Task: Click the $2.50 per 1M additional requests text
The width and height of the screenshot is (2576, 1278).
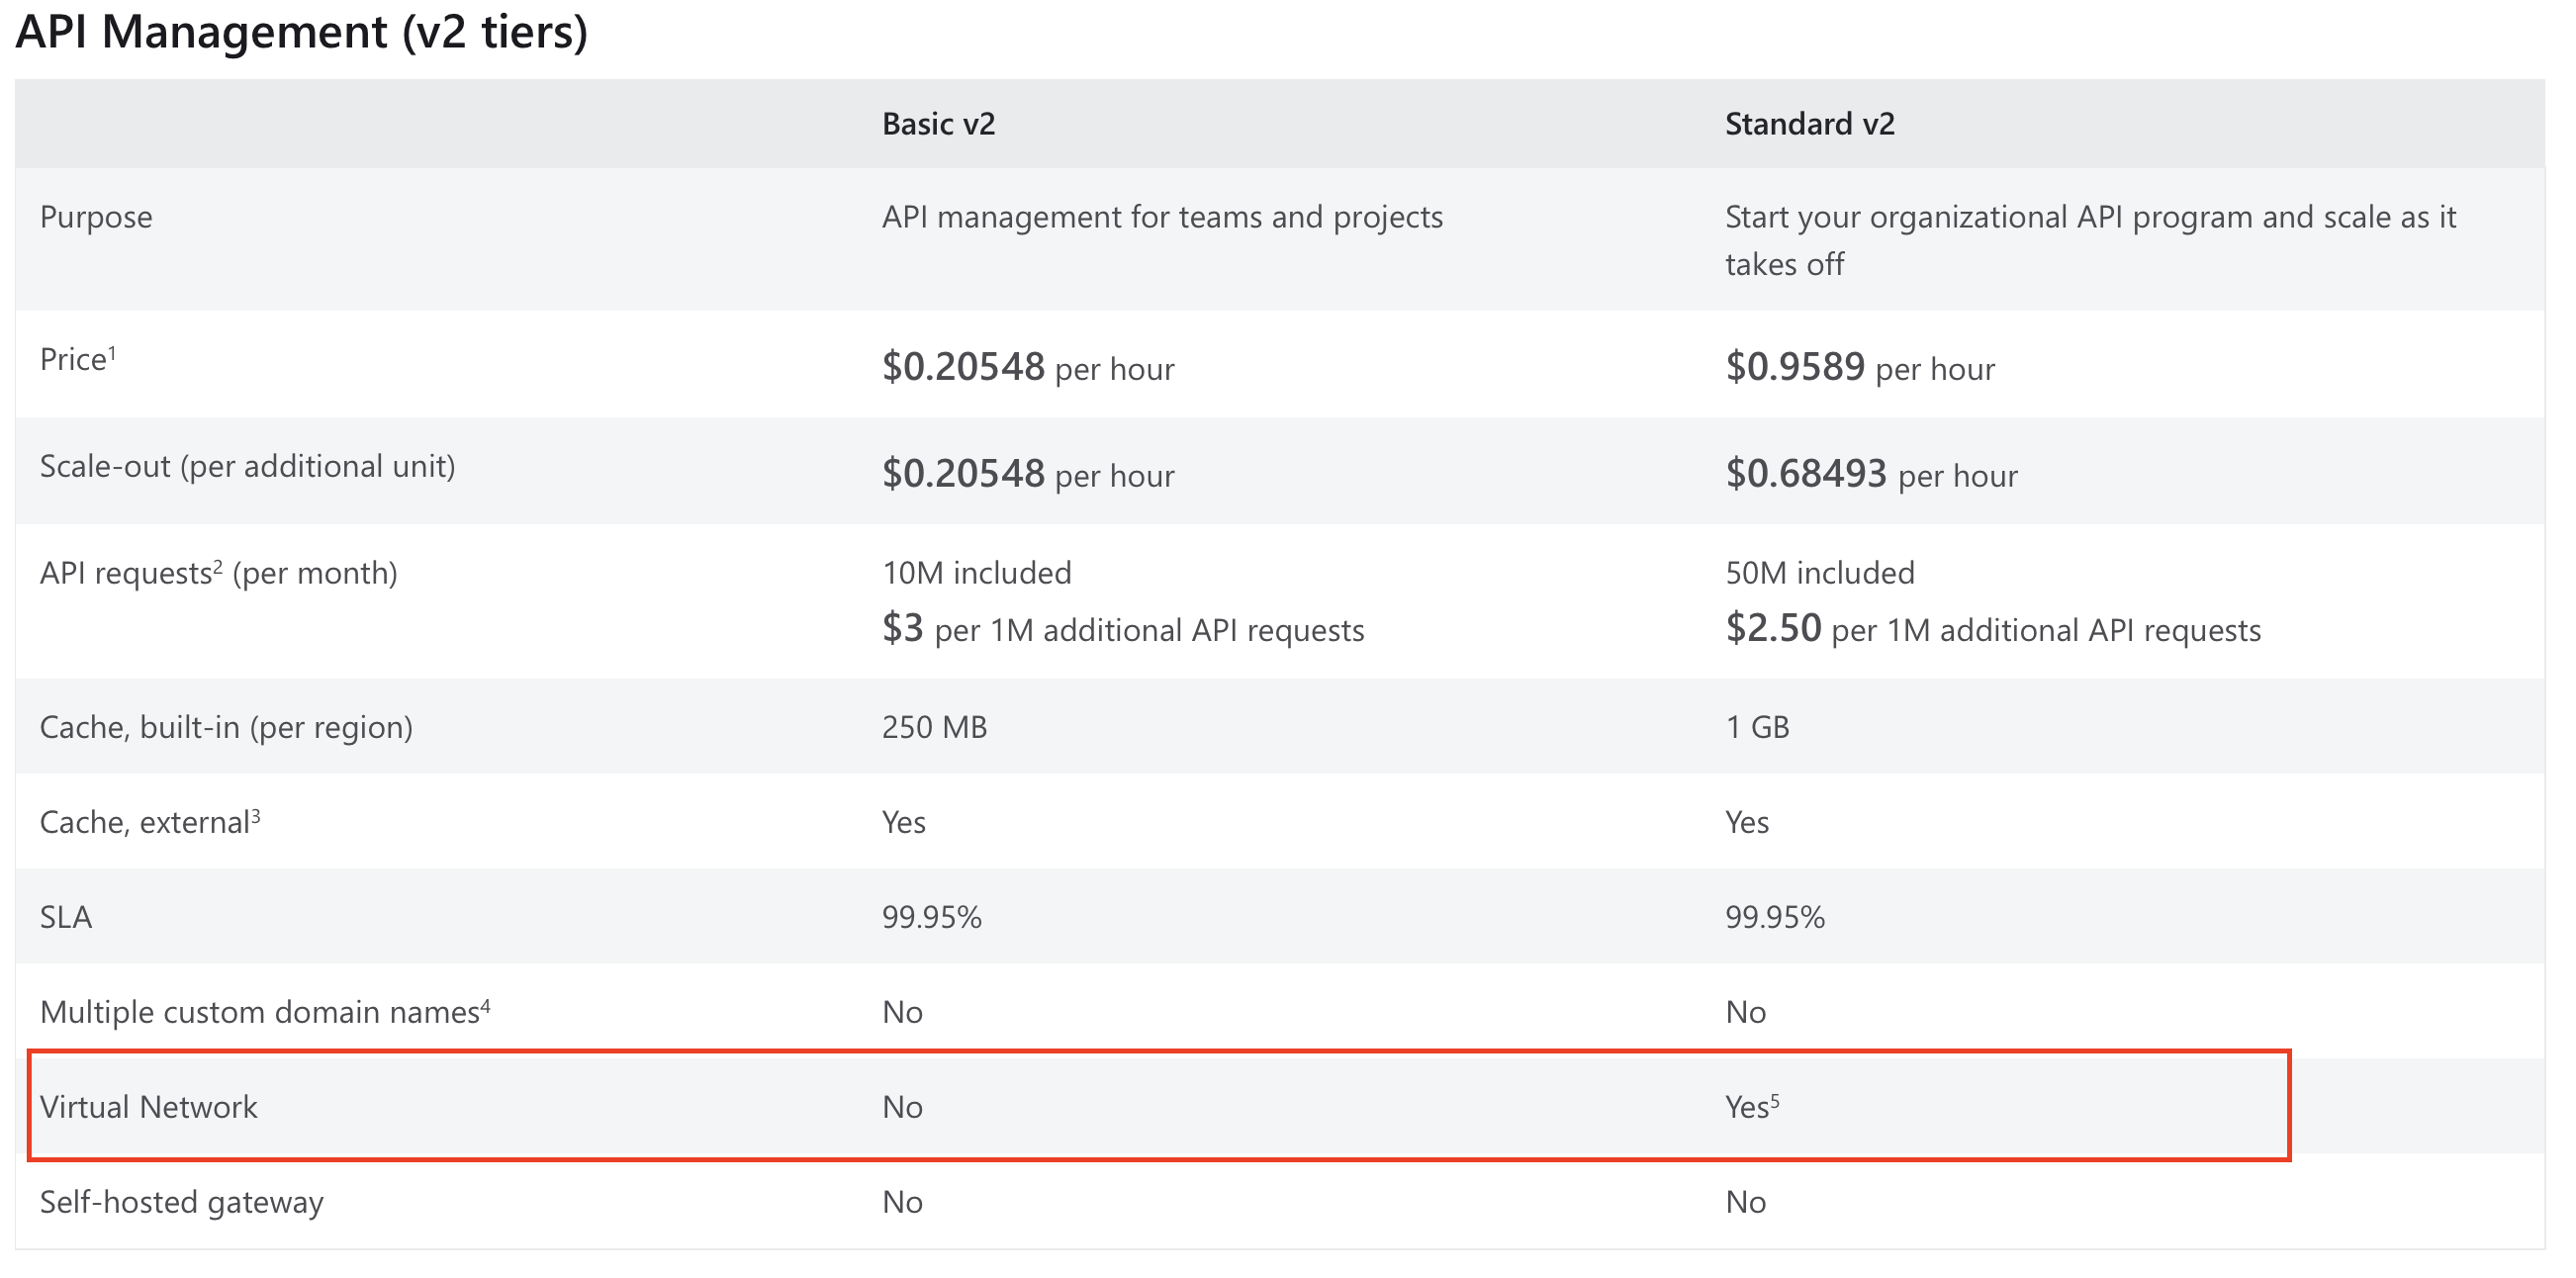Action: pyautogui.click(x=1992, y=630)
